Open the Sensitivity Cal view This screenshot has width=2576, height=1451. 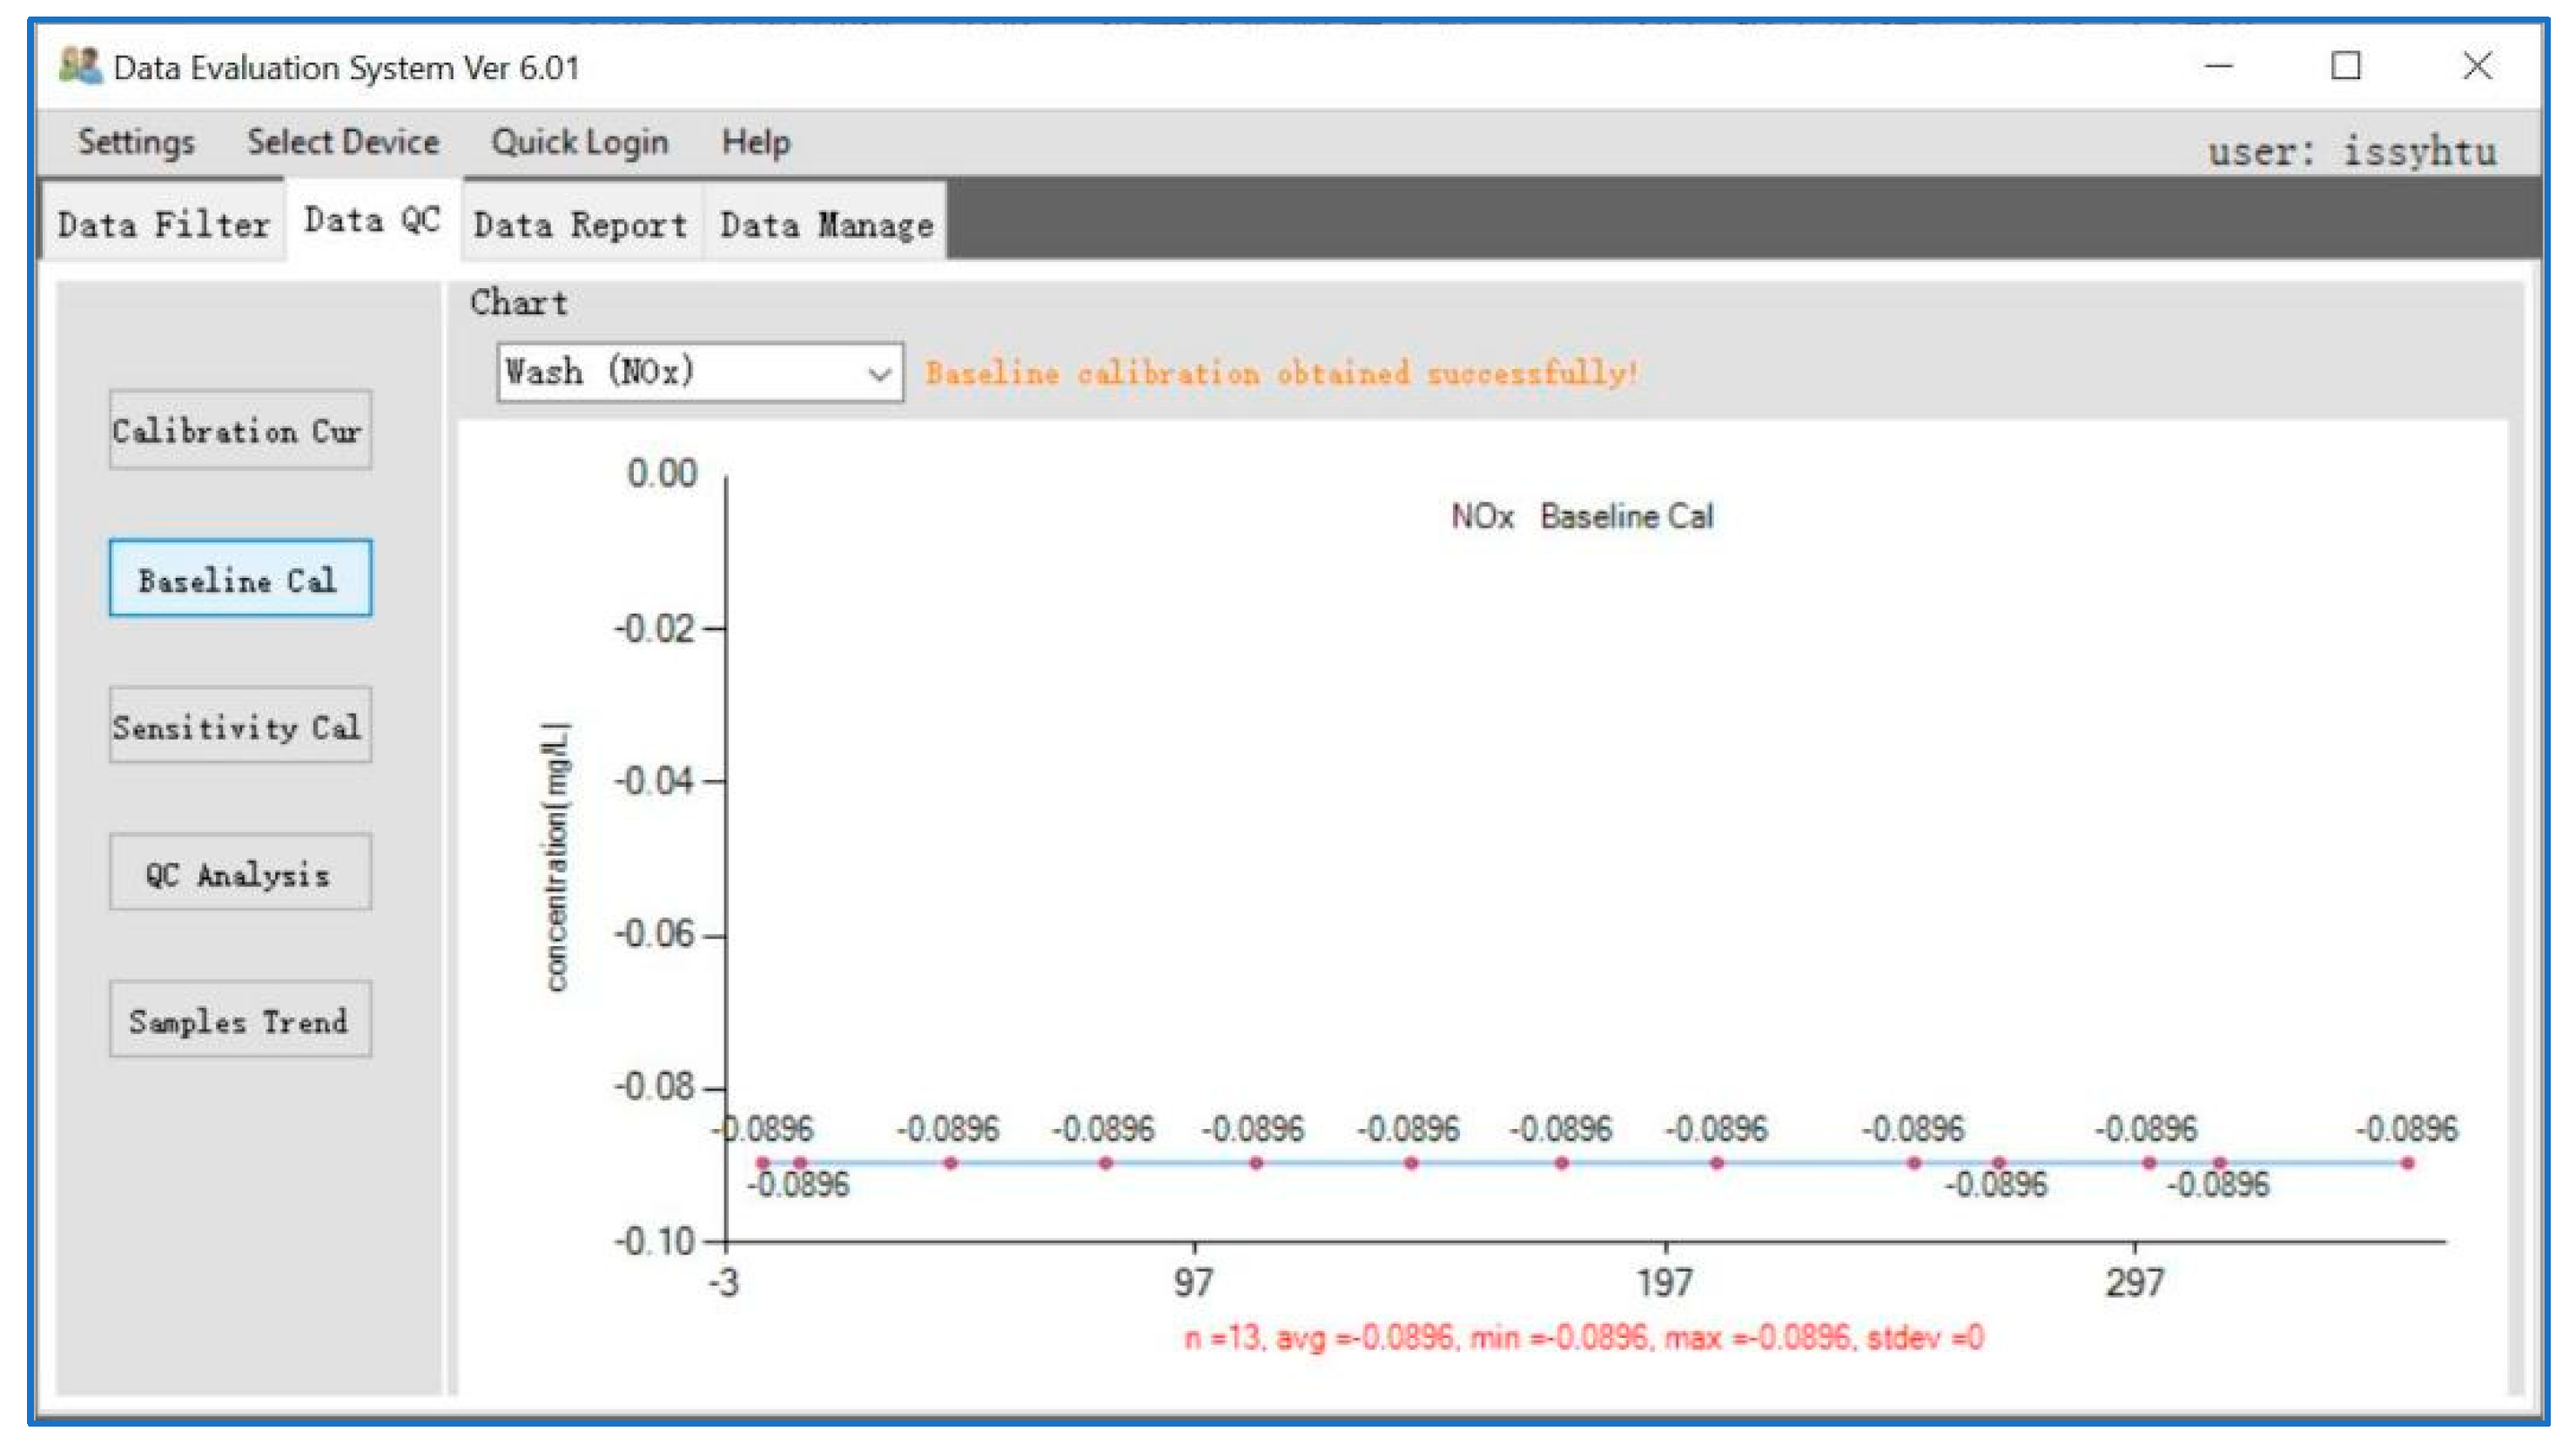click(240, 727)
